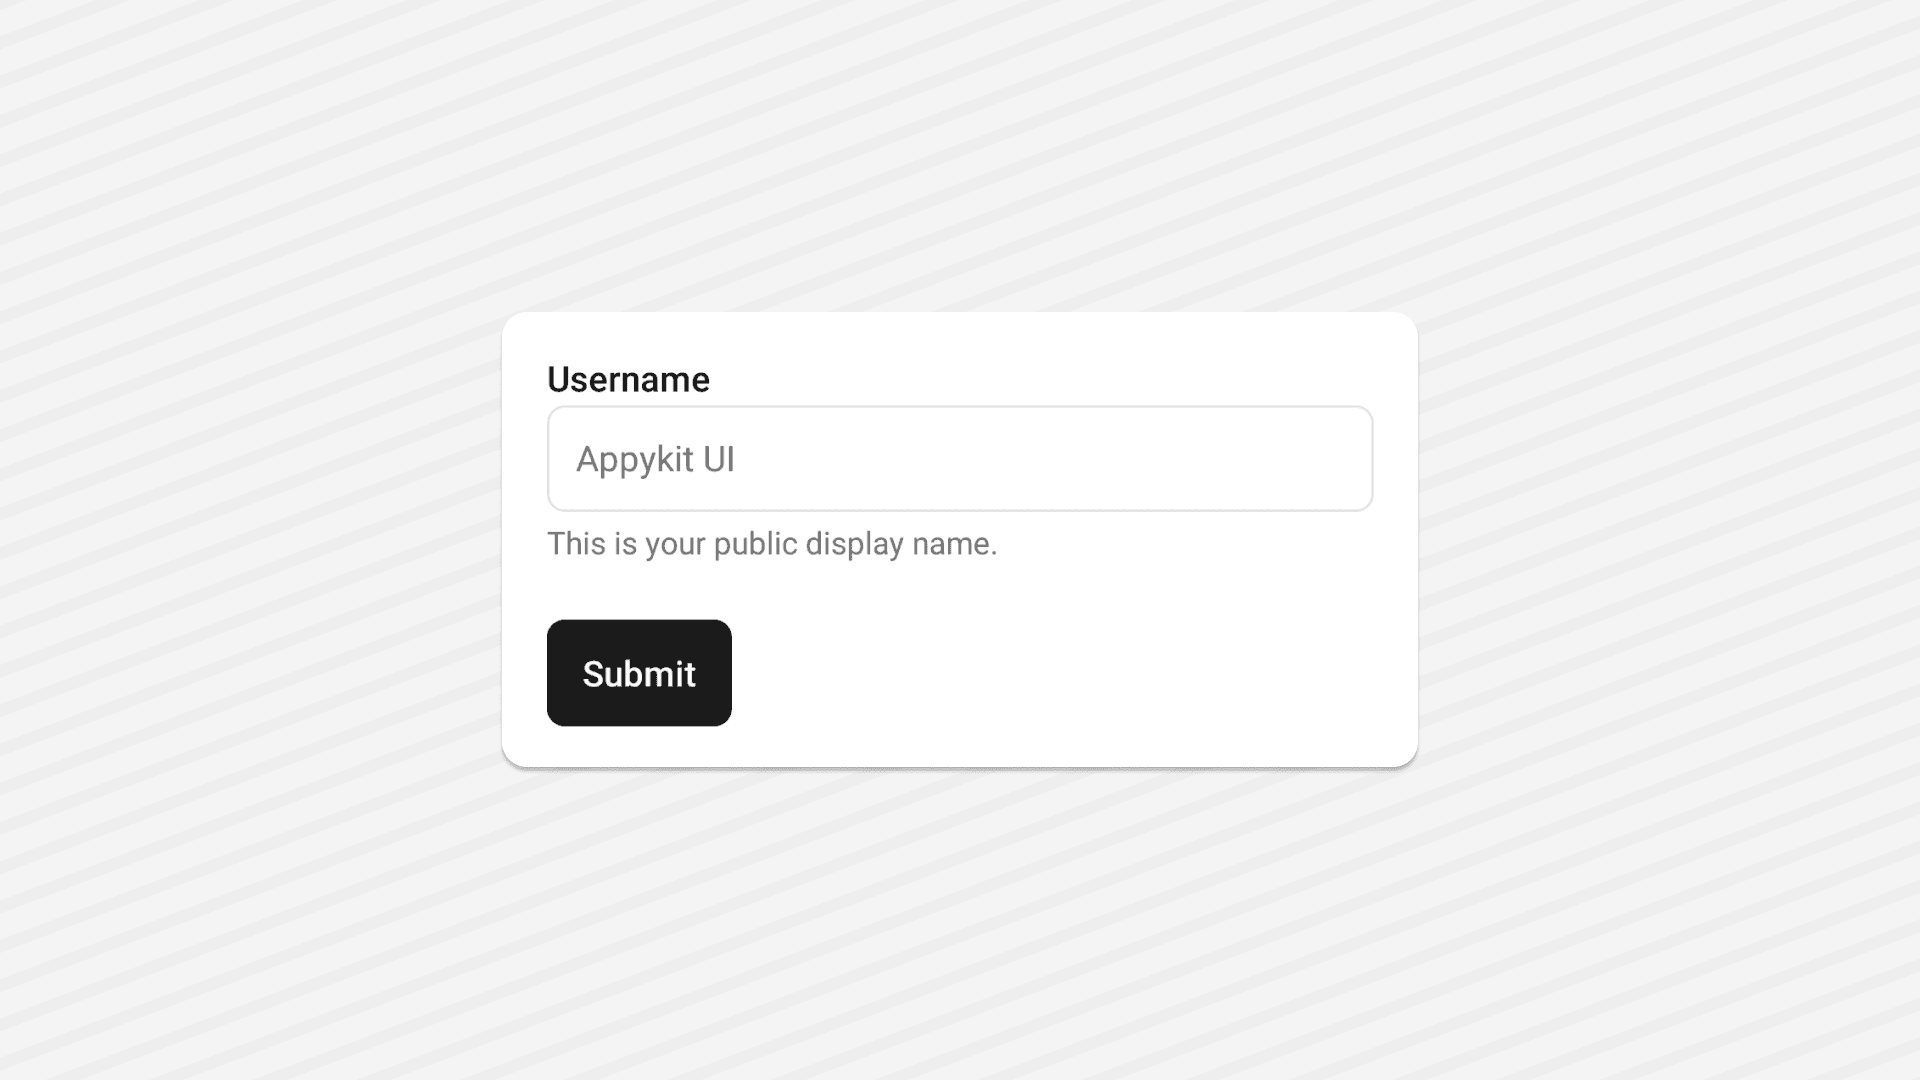The image size is (1920, 1080).
Task: Click the gray description under the input
Action: (771, 544)
